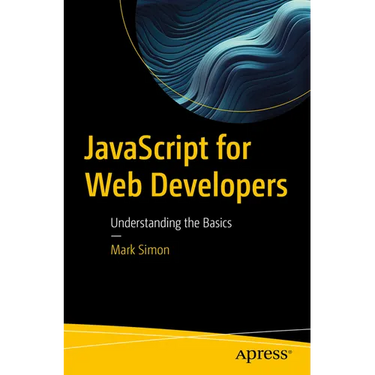Click the subtitle 'Understanding the Basics'
375x375 pixels.
(x=171, y=223)
